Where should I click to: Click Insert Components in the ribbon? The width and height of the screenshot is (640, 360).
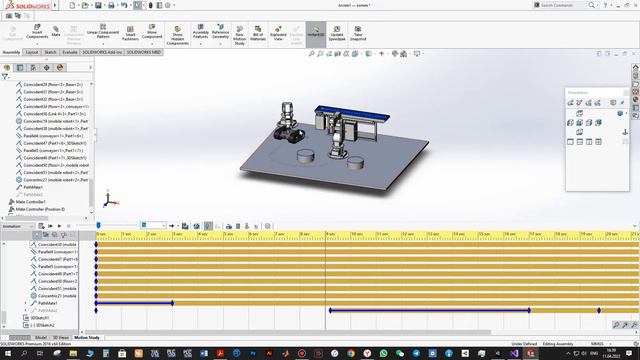coord(37,32)
